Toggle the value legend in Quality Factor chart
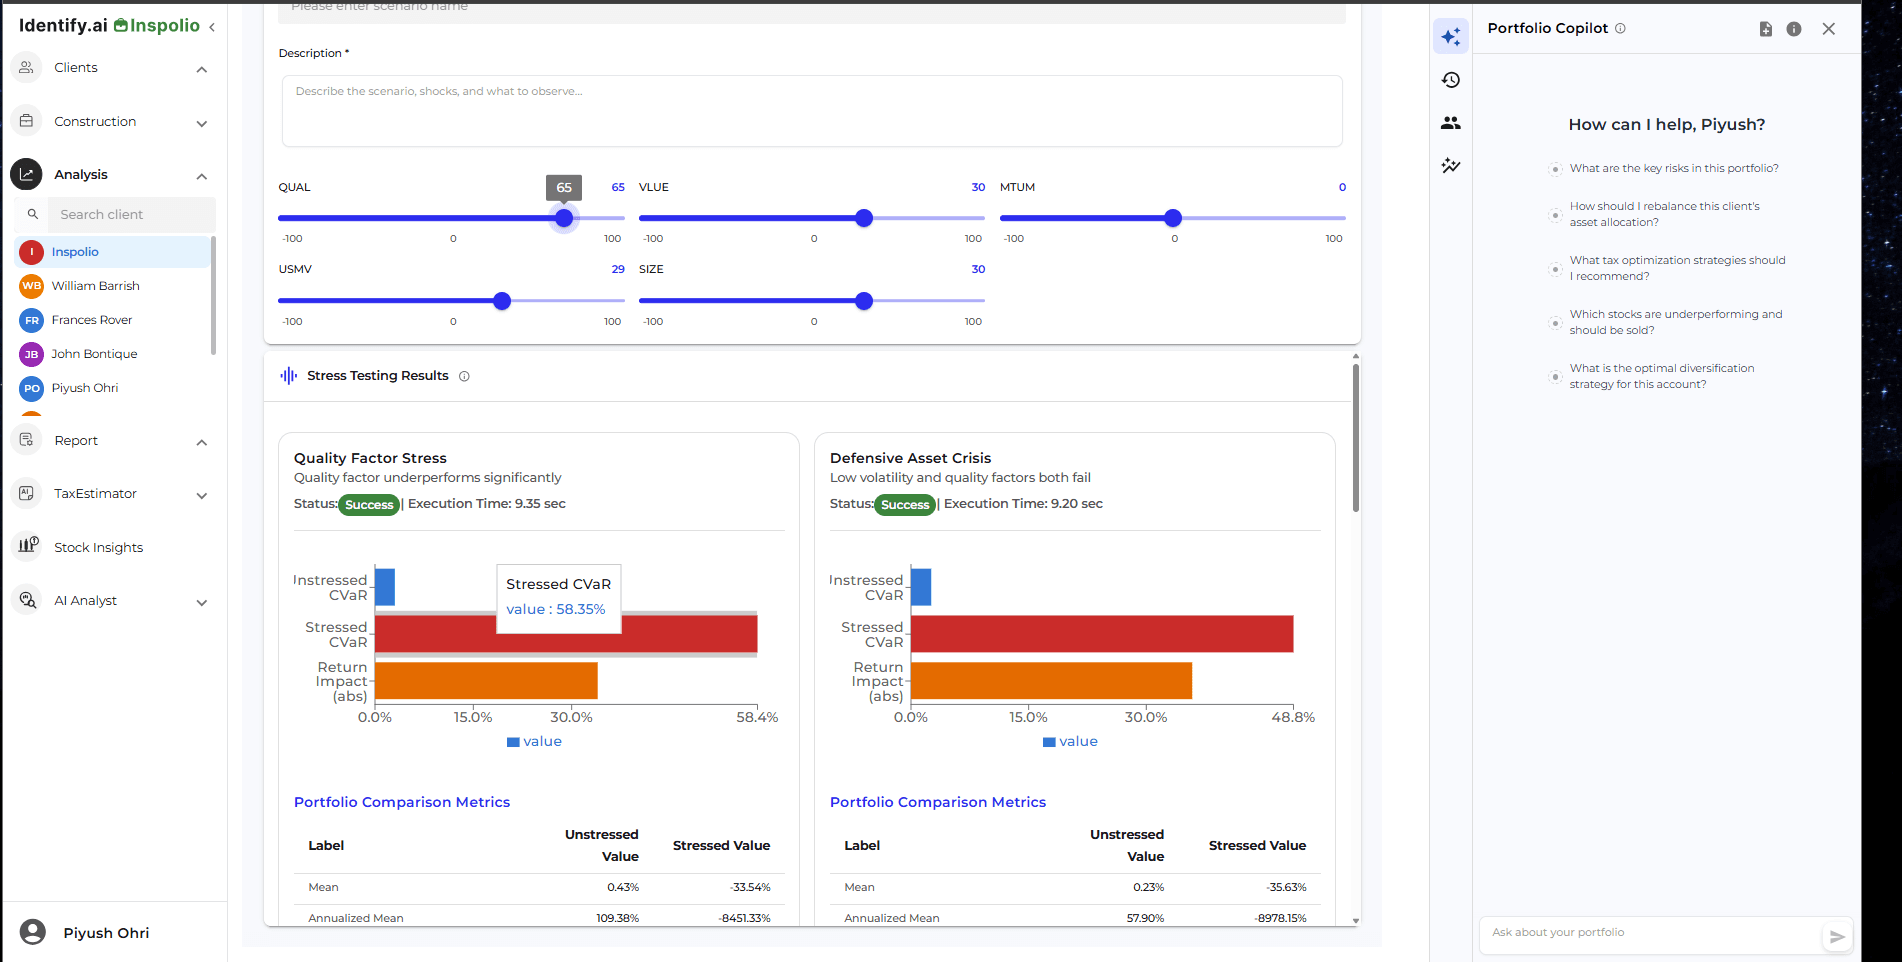This screenshot has width=1902, height=962. pos(534,742)
